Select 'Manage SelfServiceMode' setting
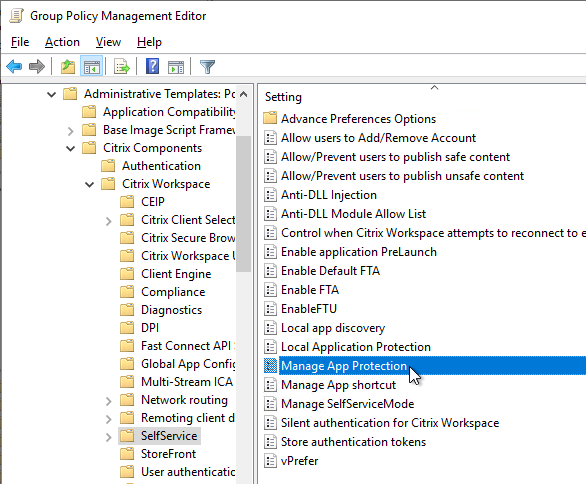 (347, 404)
